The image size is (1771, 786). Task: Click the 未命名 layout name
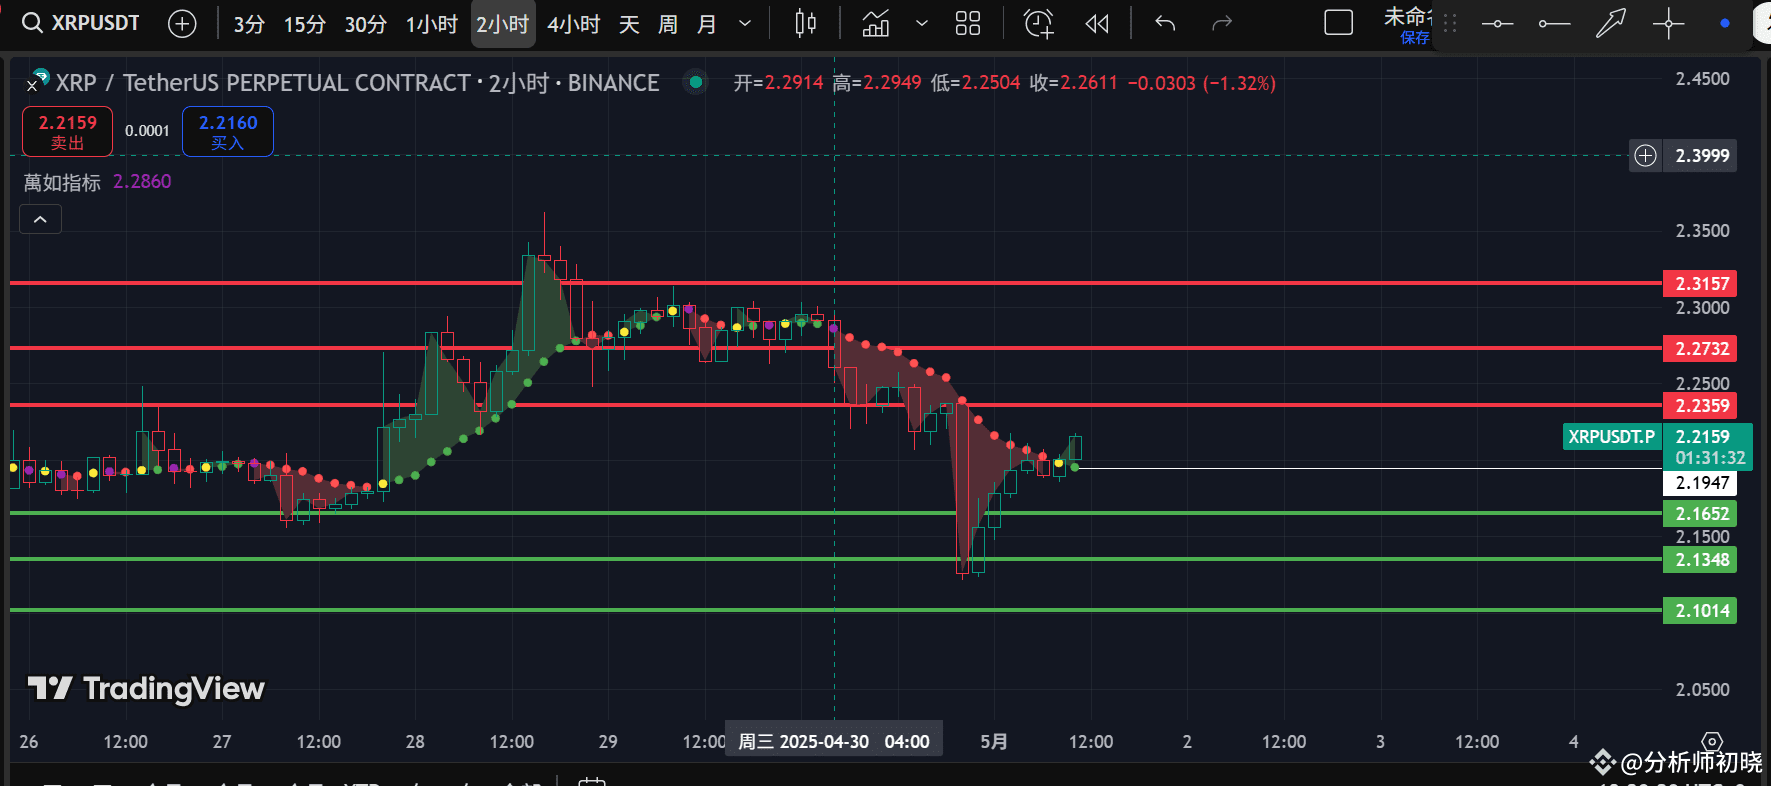(1408, 17)
